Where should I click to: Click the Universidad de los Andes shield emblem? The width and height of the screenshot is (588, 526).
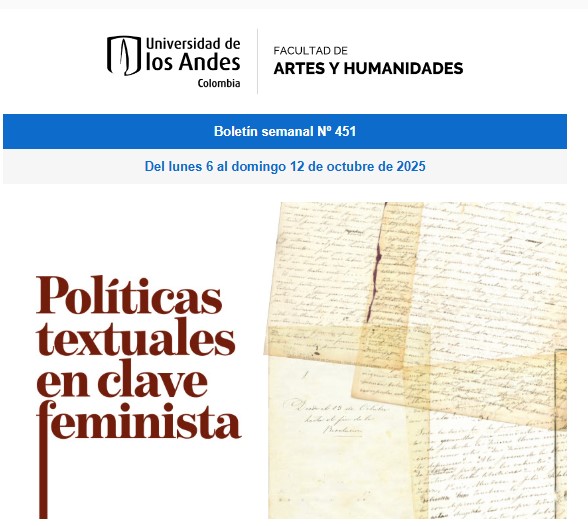(124, 55)
